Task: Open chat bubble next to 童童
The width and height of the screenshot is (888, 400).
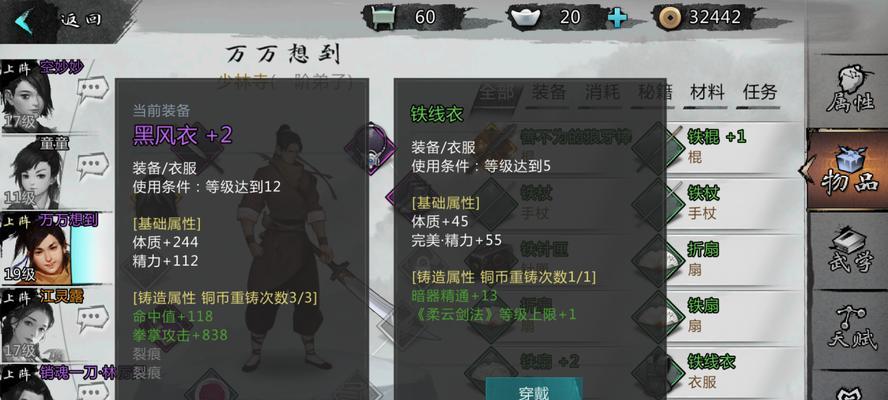Action: (92, 166)
